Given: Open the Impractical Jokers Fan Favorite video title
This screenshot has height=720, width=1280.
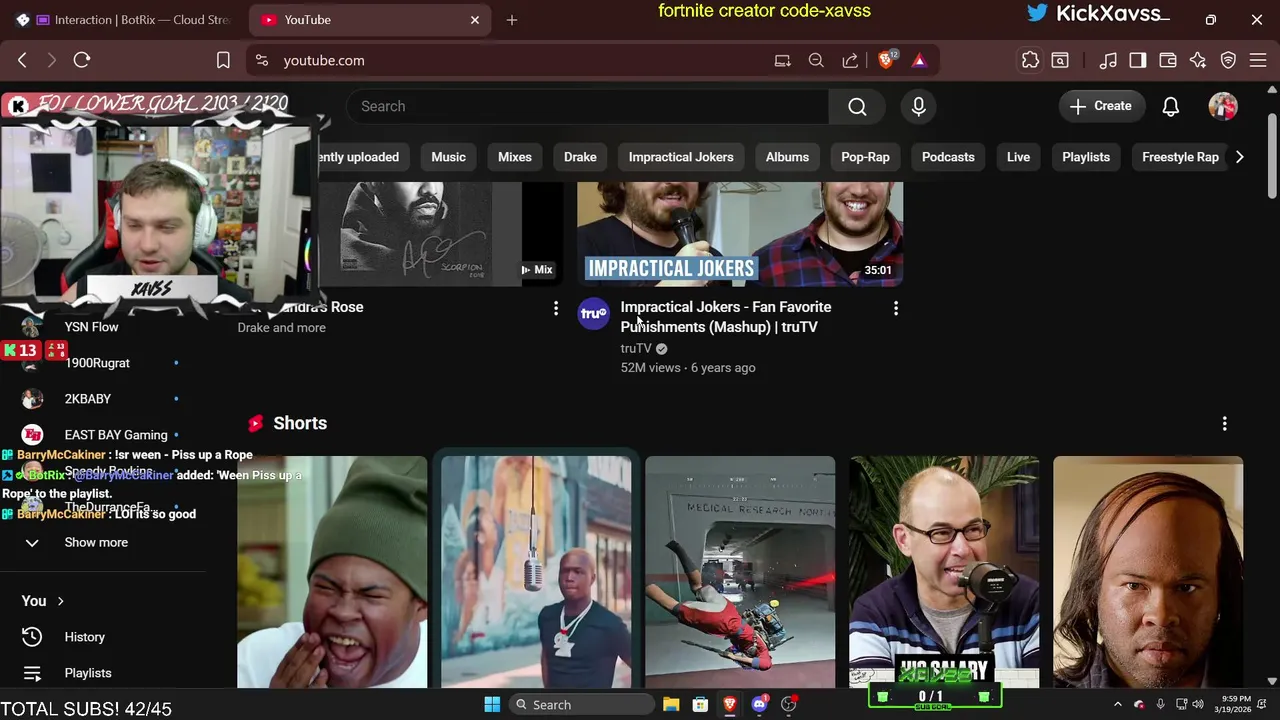Looking at the screenshot, I should coord(725,317).
